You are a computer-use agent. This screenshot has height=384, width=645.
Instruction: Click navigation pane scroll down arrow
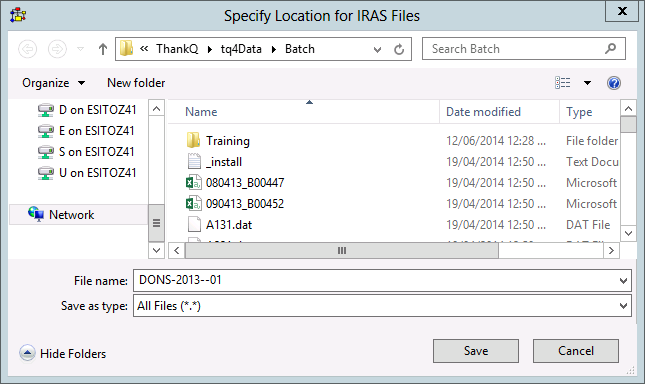156,250
